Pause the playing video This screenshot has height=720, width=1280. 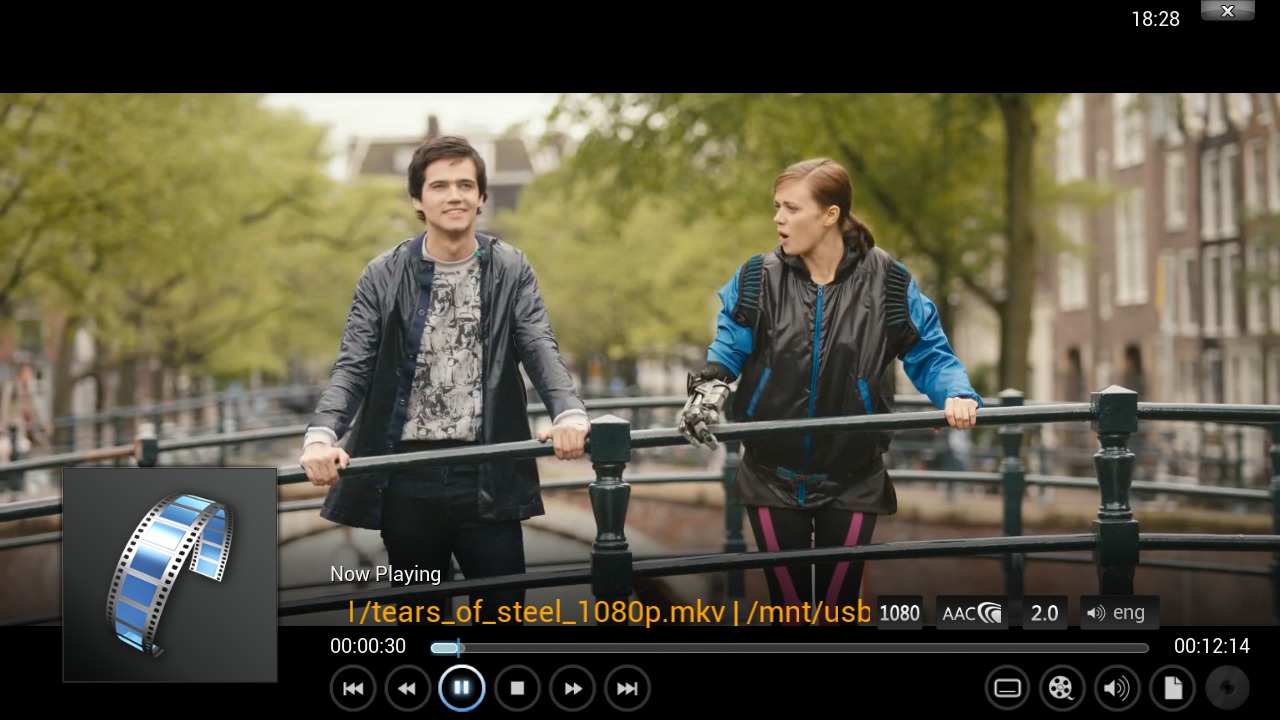pyautogui.click(x=462, y=688)
